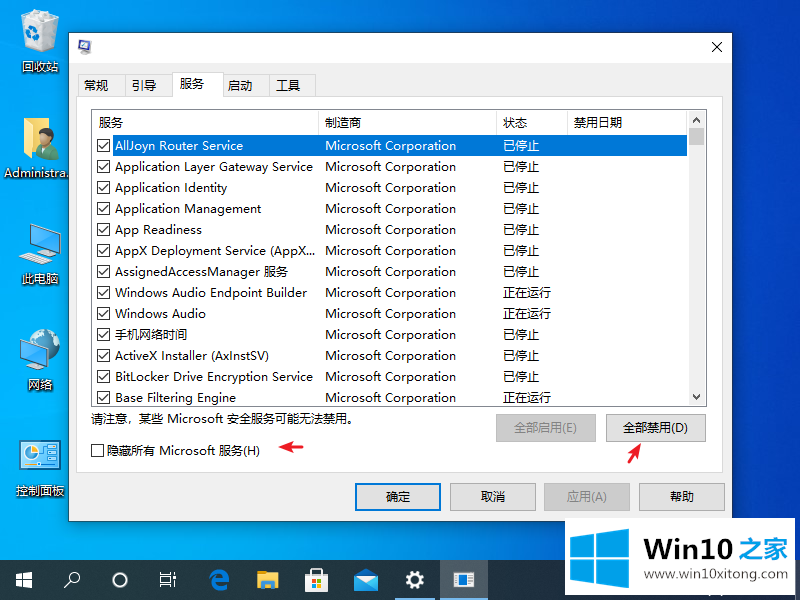Uncheck Application Management checkbox
Screen dimensions: 800x600
tap(104, 208)
